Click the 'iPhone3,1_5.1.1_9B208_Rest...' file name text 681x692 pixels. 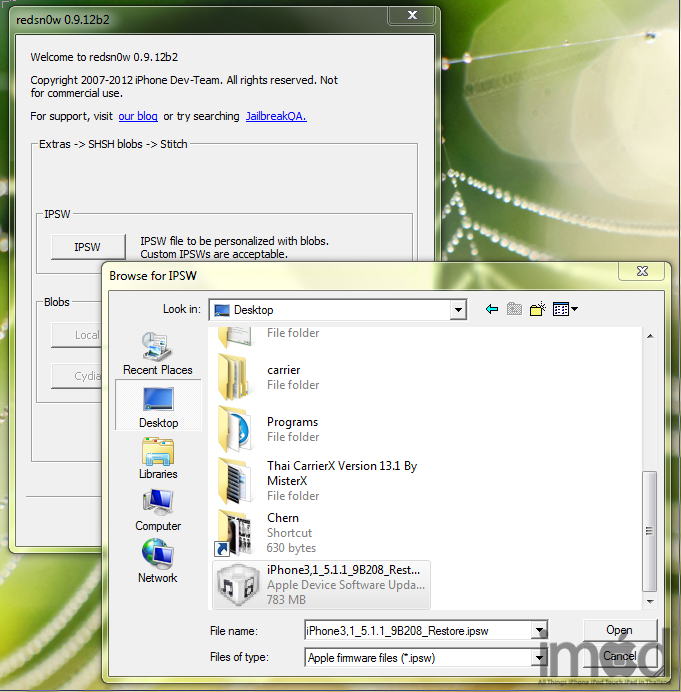coord(343,570)
